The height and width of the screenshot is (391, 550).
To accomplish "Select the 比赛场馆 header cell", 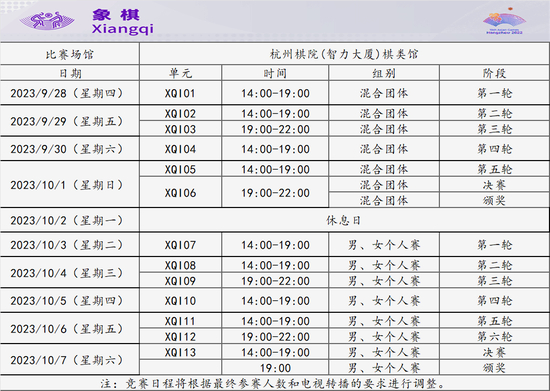I will pos(69,54).
